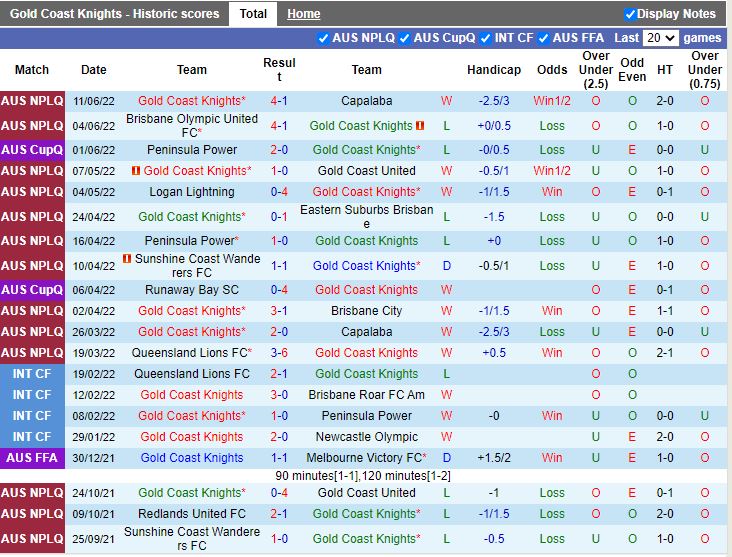Screen dimensions: 732x557
Task: Click the AUS FFA league cell, 30/12/21
Action: [32, 458]
